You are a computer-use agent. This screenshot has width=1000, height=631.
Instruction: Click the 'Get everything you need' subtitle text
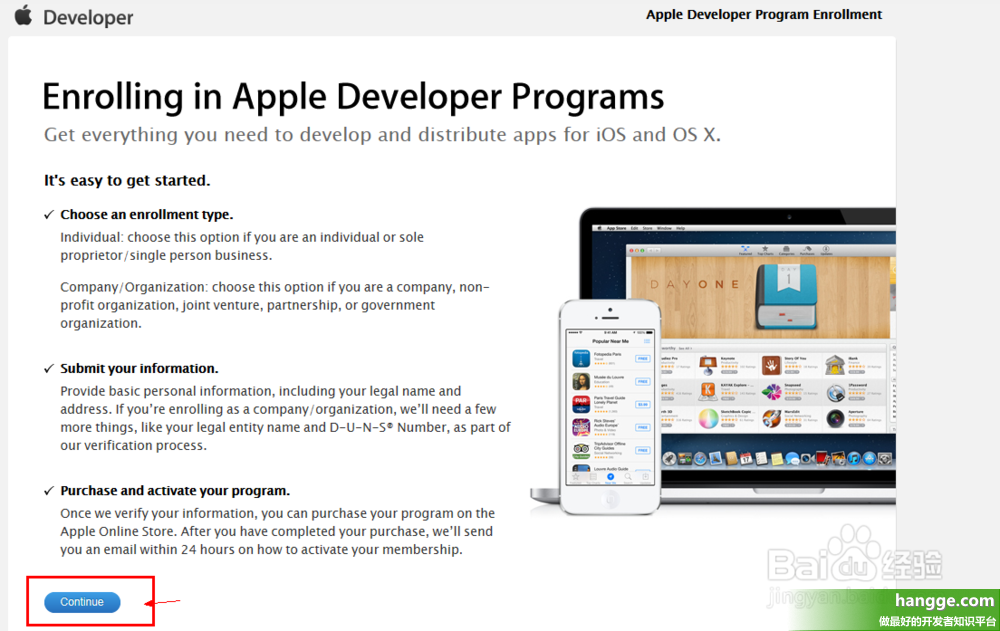pyautogui.click(x=382, y=135)
